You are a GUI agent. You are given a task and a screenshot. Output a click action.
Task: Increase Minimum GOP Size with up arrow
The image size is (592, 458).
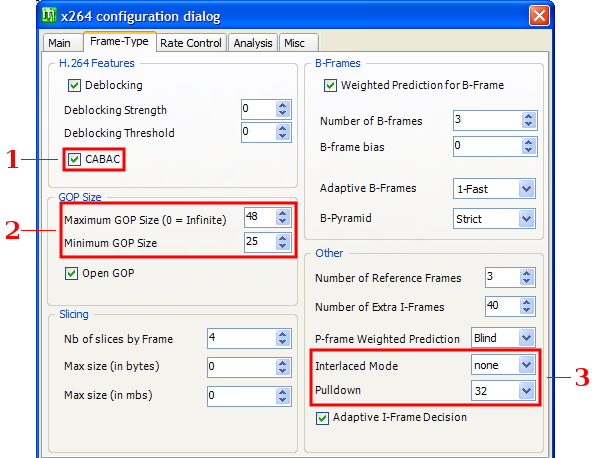pos(283,238)
